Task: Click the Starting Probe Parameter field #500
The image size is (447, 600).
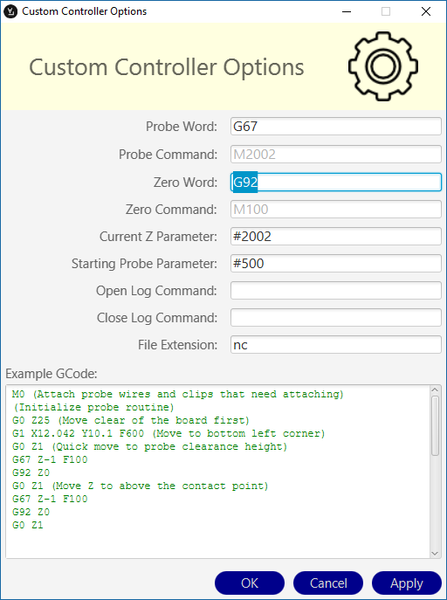Action: tap(336, 264)
